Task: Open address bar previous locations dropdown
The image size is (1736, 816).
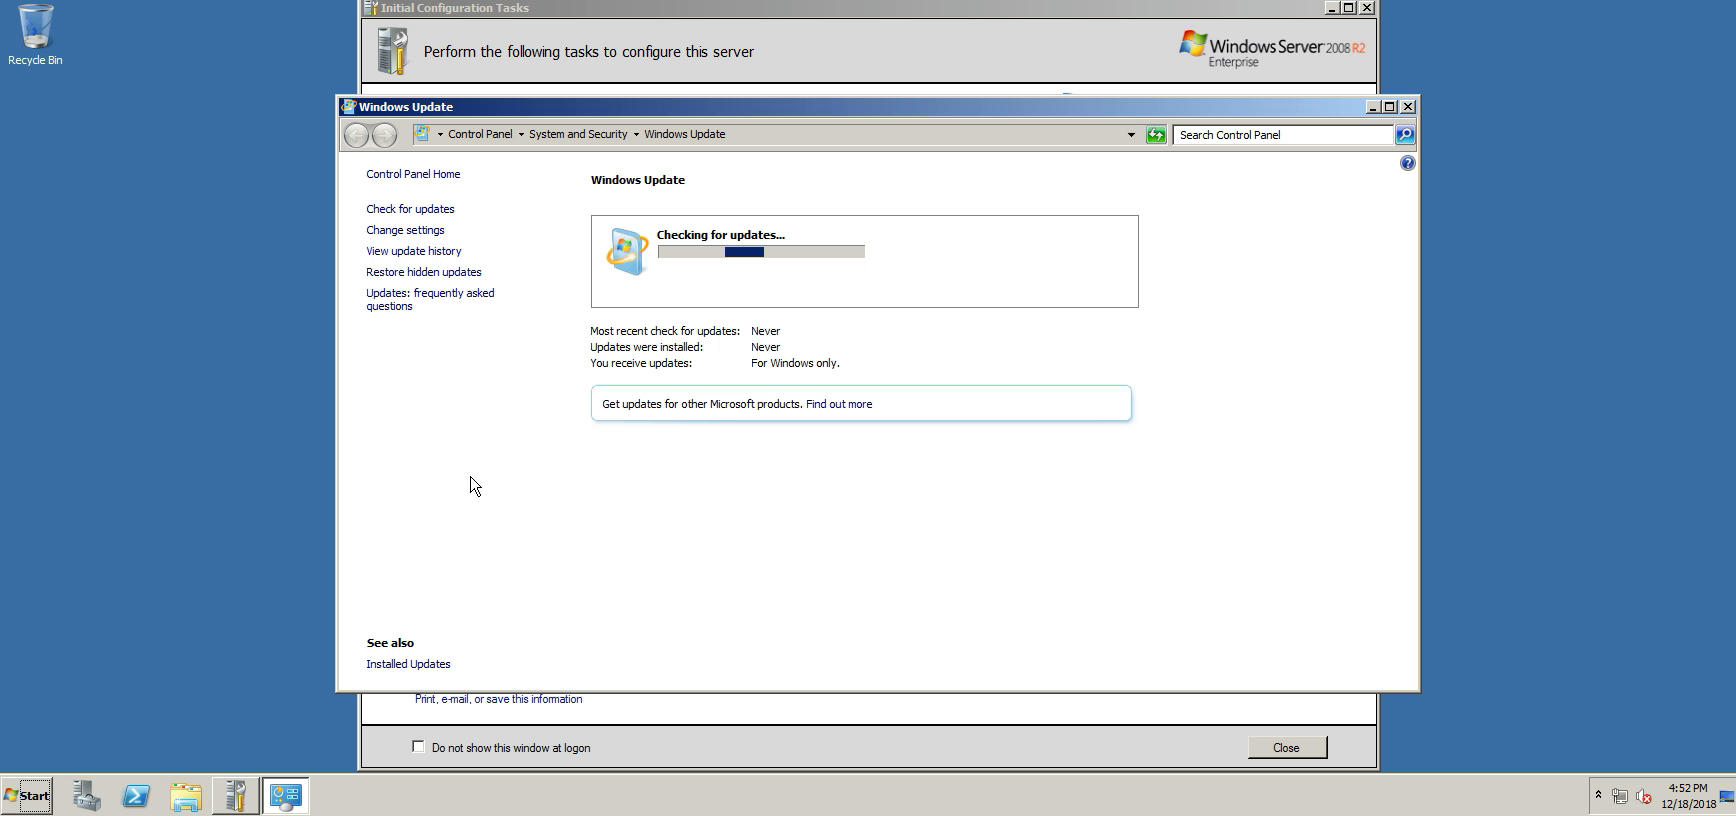Action: pyautogui.click(x=1131, y=135)
